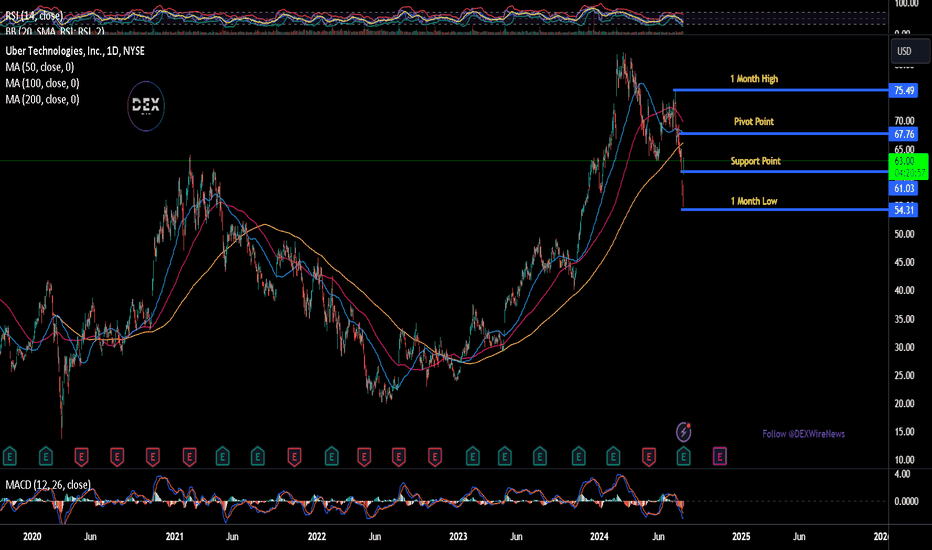
Task: Select the Uber Technologies, Inc. symbol title
Action: tap(75, 51)
